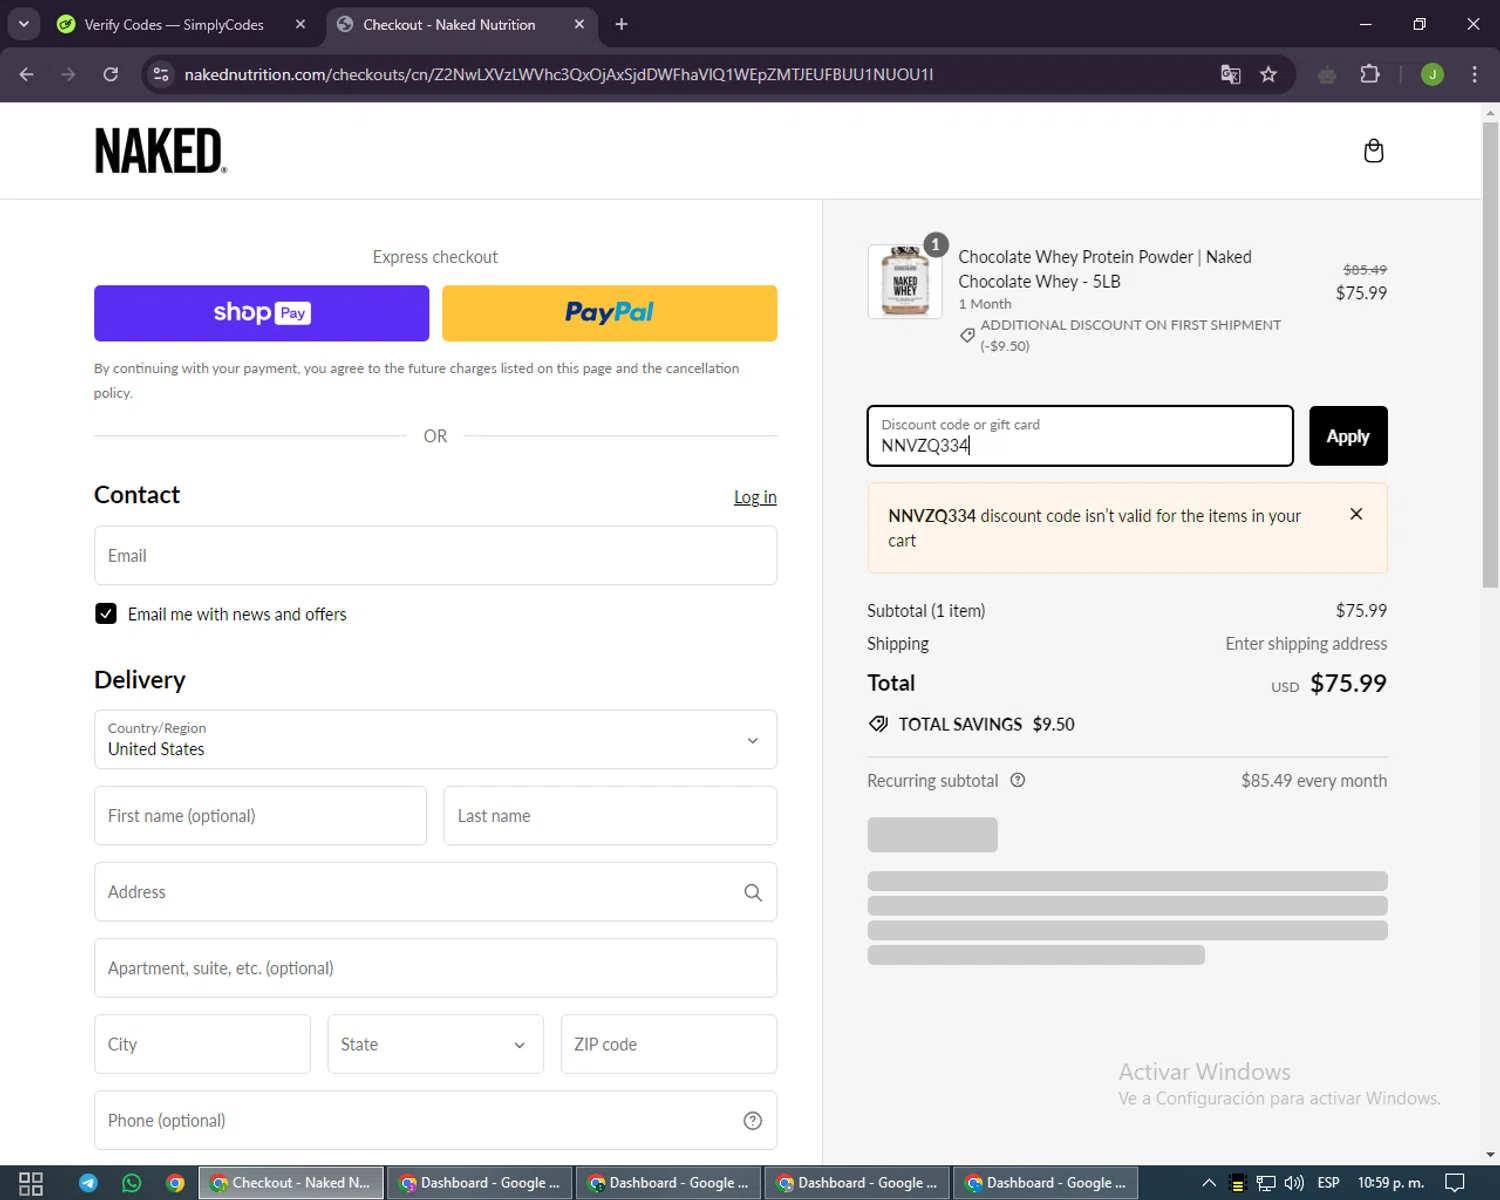Image resolution: width=1500 pixels, height=1200 pixels.
Task: Select the Checkout - Naked Nutrition tab
Action: pos(449,24)
